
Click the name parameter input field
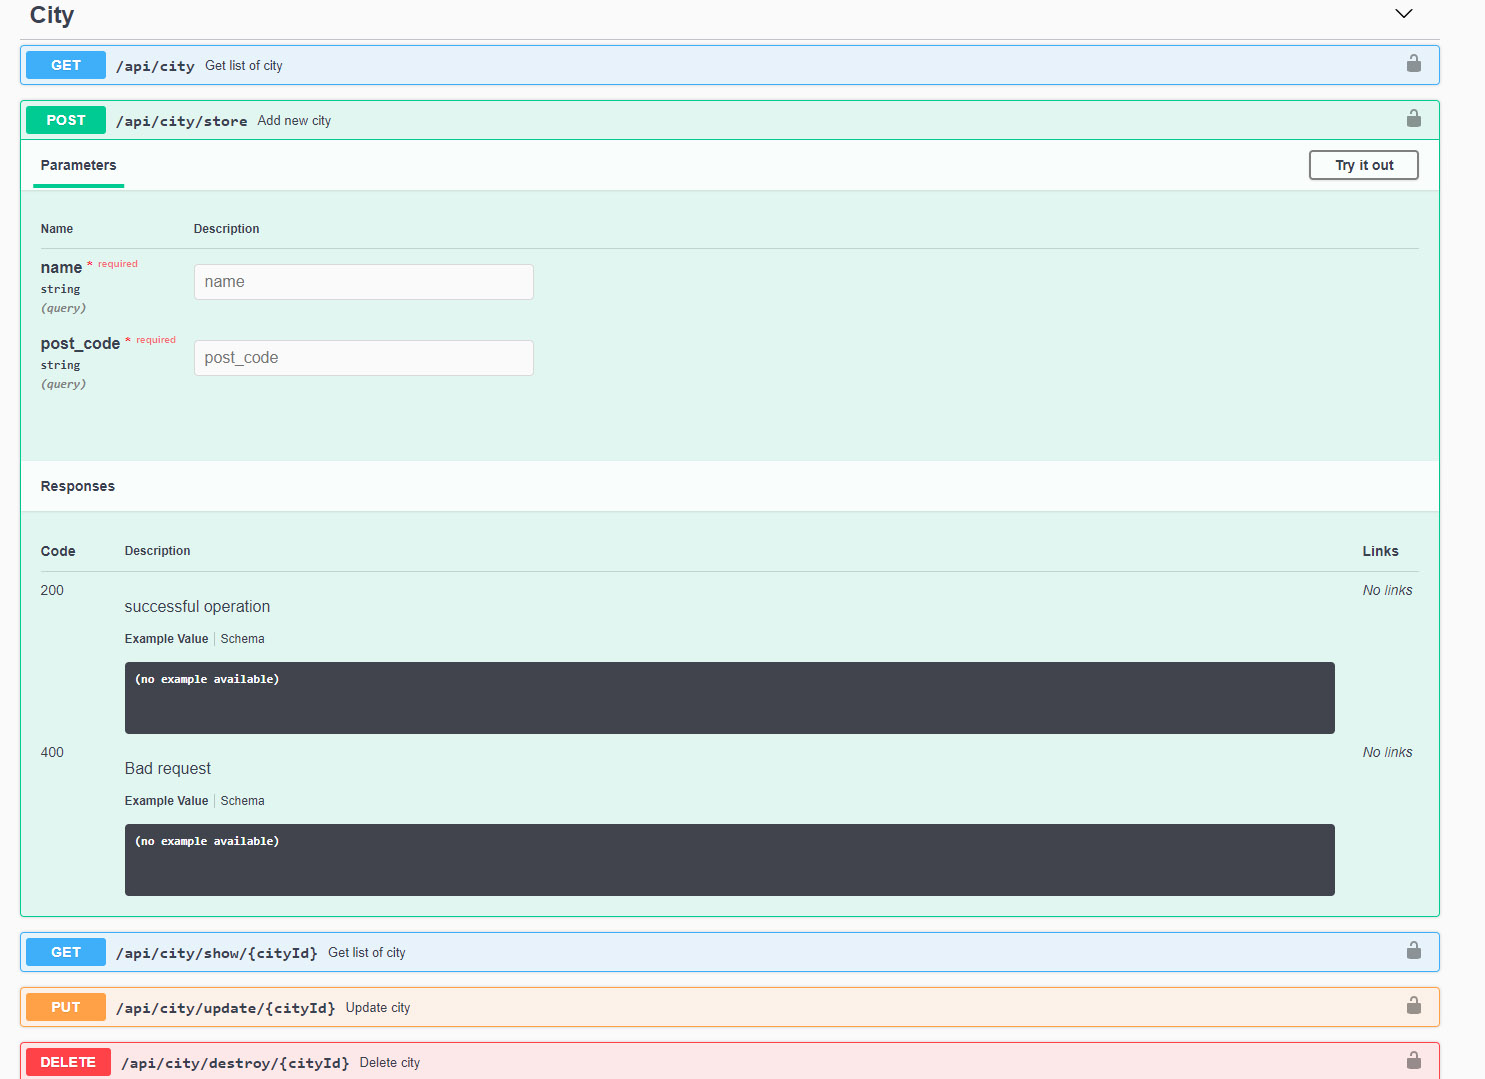363,282
